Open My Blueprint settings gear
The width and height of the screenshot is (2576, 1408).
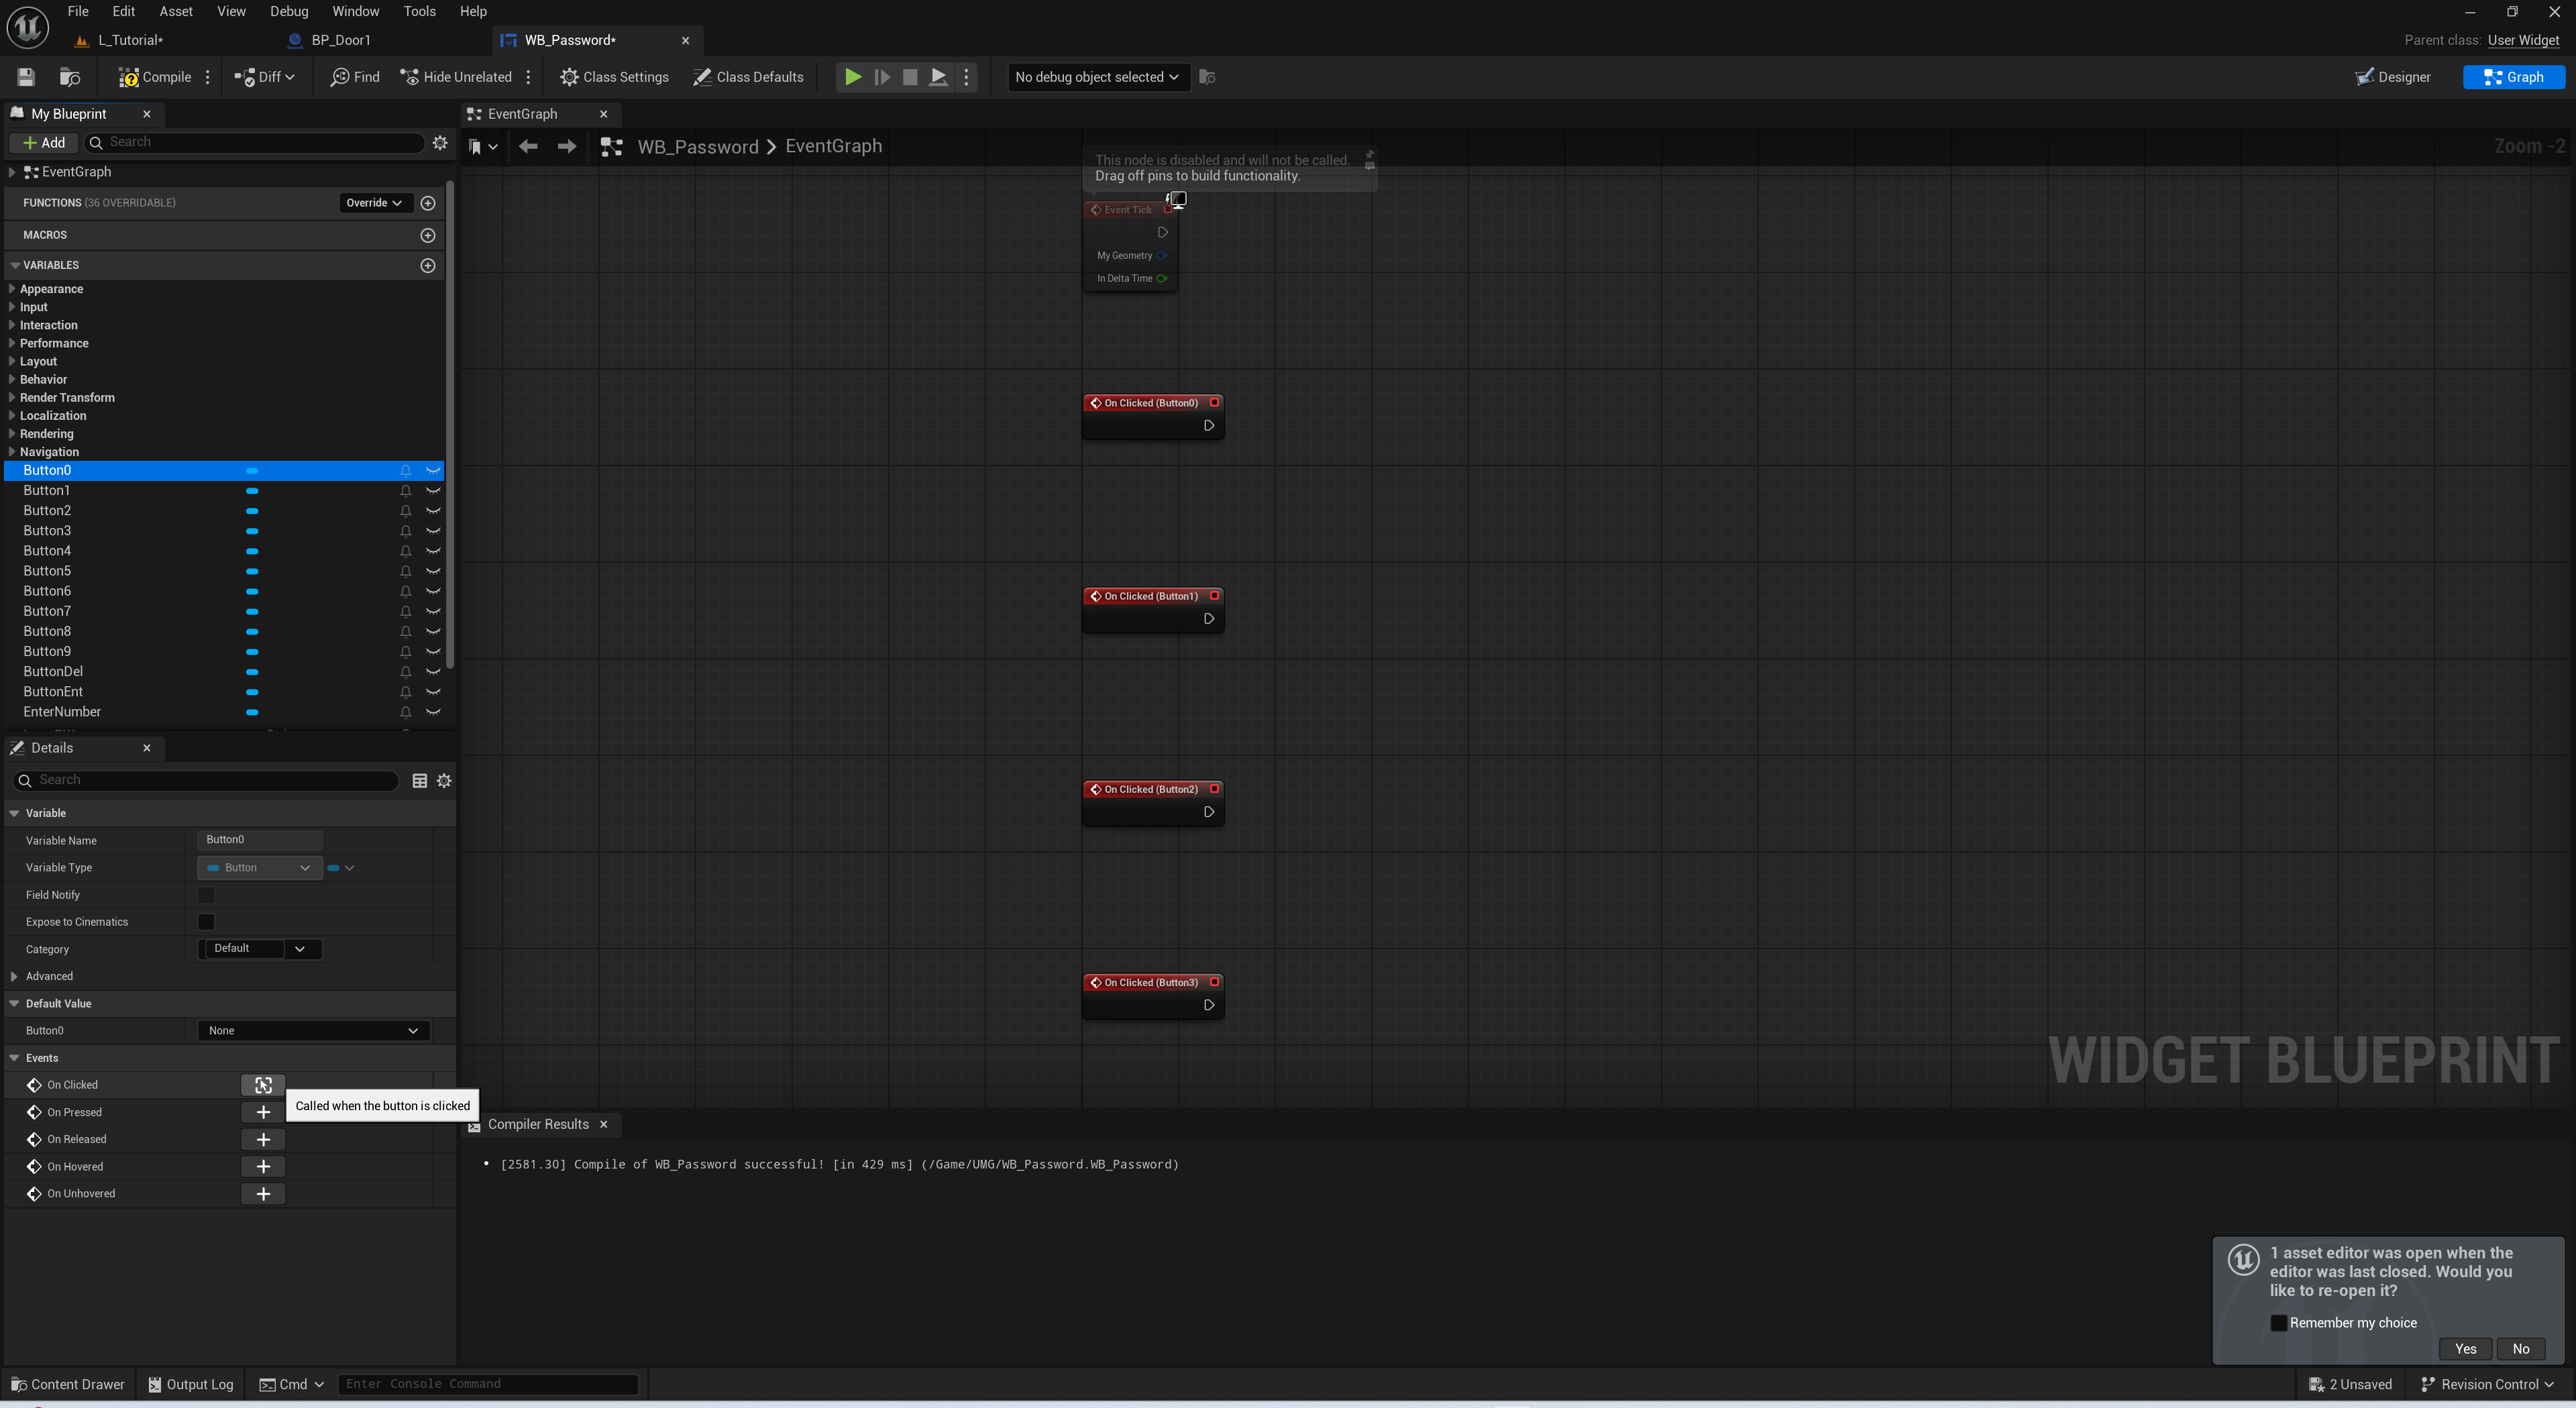440,142
